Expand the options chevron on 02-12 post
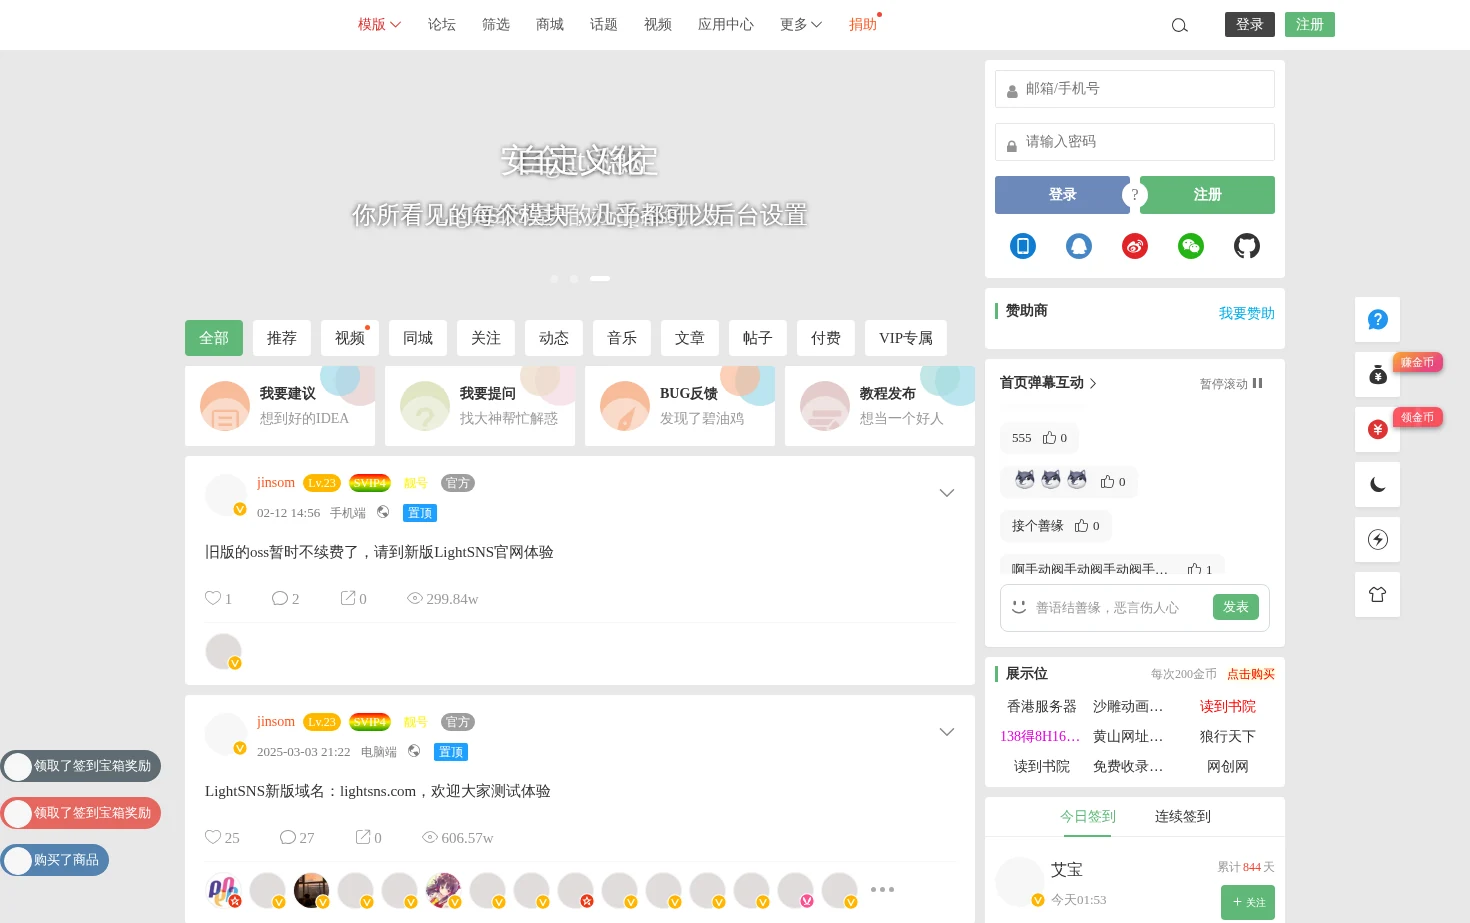This screenshot has height=923, width=1470. click(x=947, y=493)
